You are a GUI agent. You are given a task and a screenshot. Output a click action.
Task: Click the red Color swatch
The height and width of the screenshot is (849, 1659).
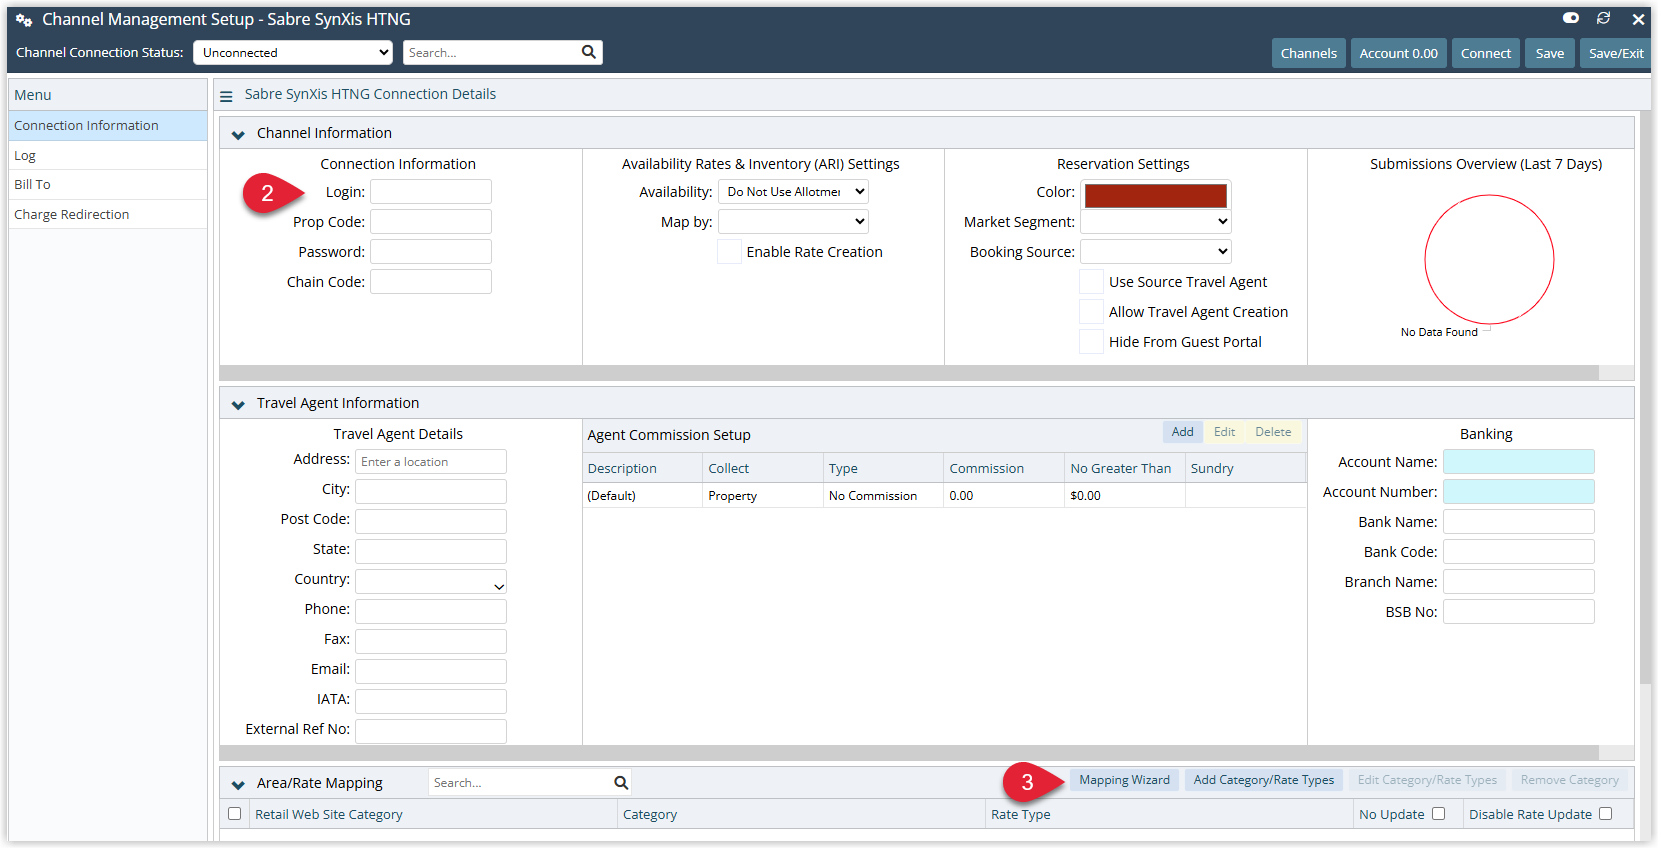[1156, 195]
